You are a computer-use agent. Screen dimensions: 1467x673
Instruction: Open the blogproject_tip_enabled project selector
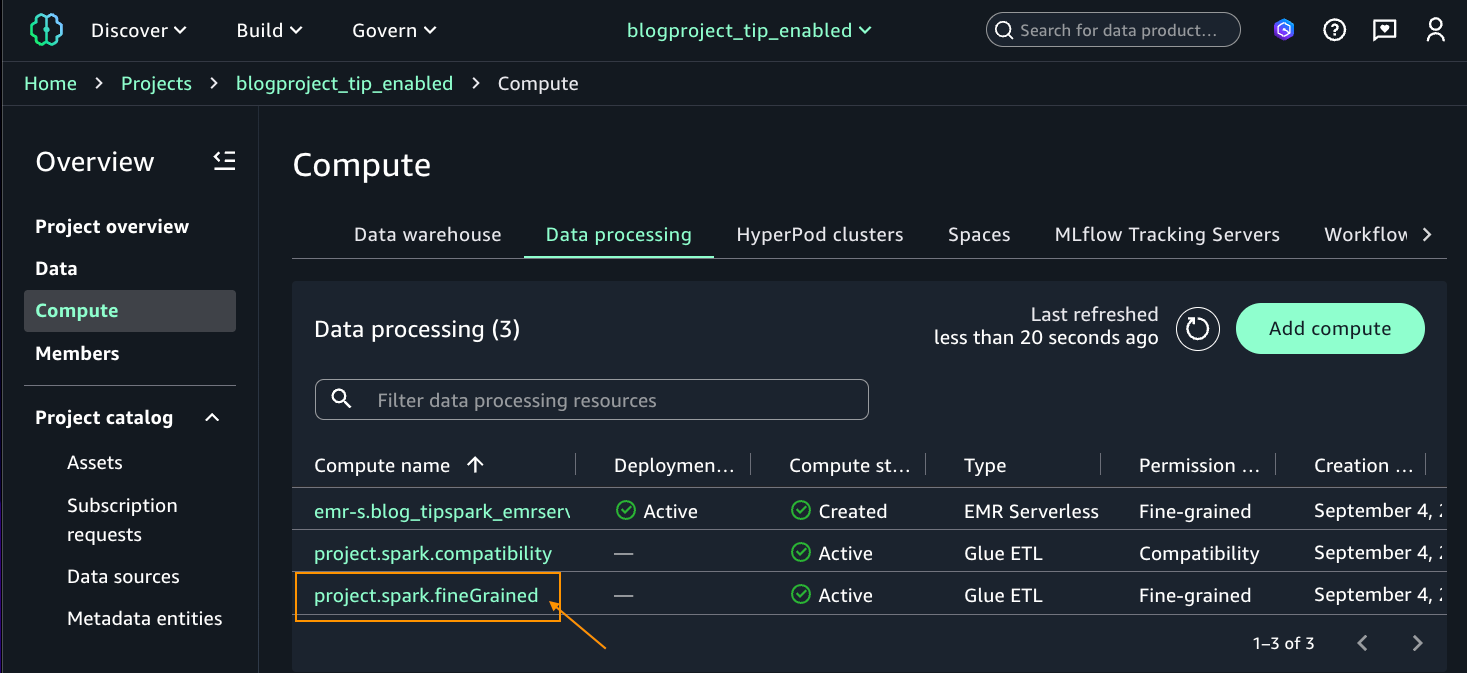coord(749,30)
